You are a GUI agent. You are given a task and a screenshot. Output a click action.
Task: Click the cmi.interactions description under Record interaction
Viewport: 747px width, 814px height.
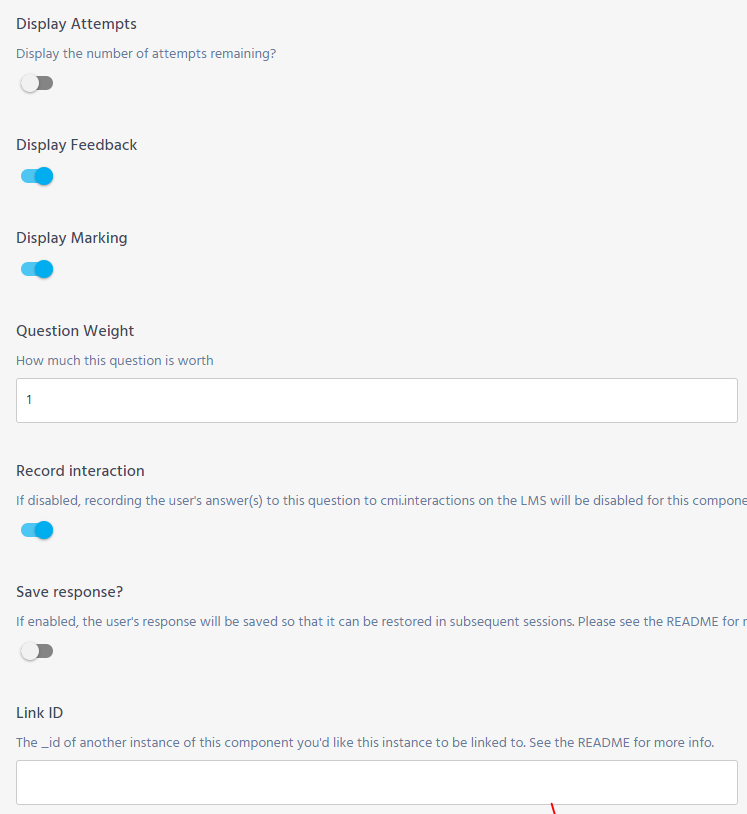380,500
